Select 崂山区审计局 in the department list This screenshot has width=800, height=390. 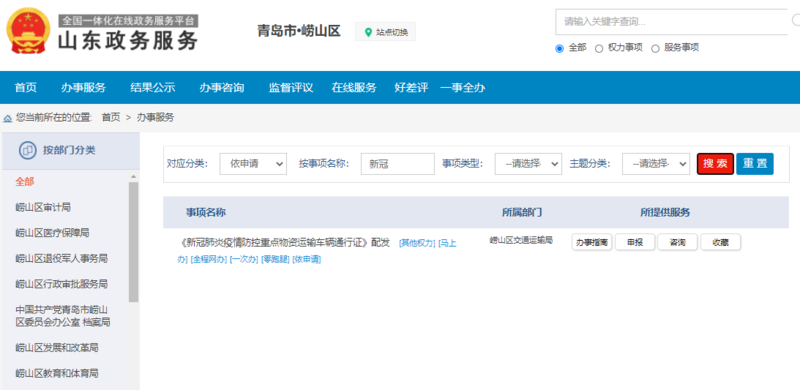pyautogui.click(x=43, y=207)
